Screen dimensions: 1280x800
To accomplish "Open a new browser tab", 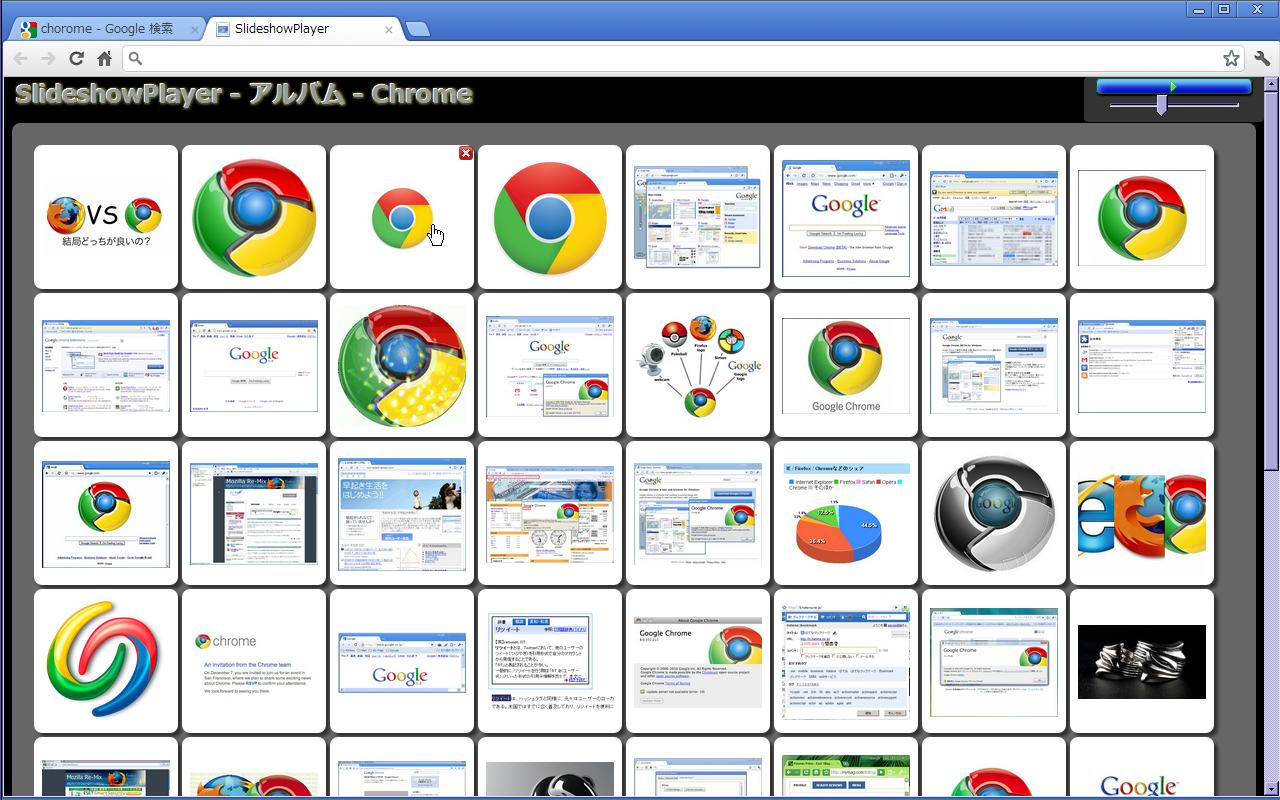I will tap(418, 30).
